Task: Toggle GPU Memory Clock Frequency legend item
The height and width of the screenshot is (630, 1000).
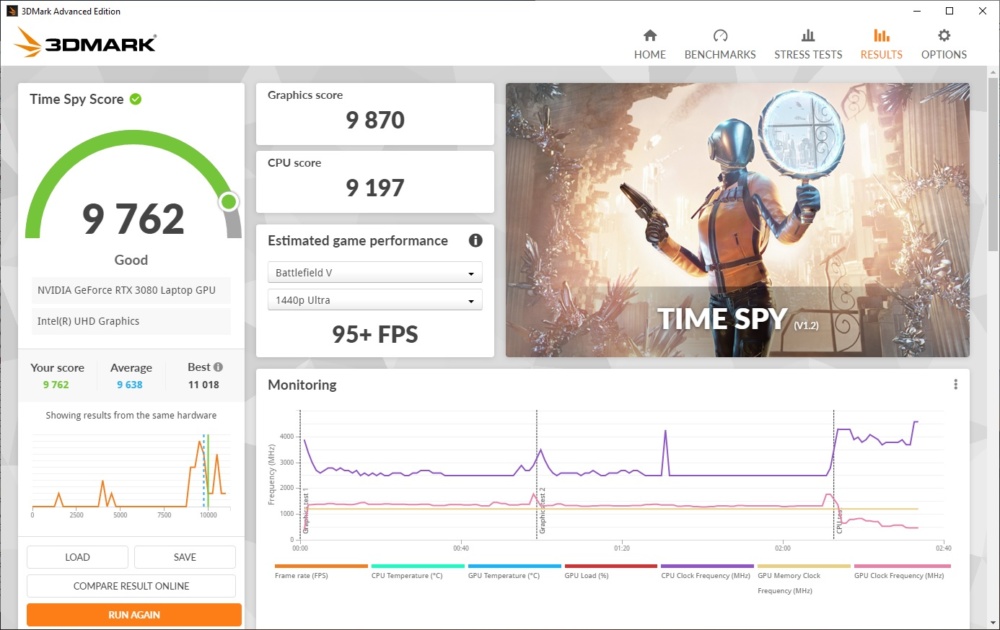Action: [x=804, y=578]
